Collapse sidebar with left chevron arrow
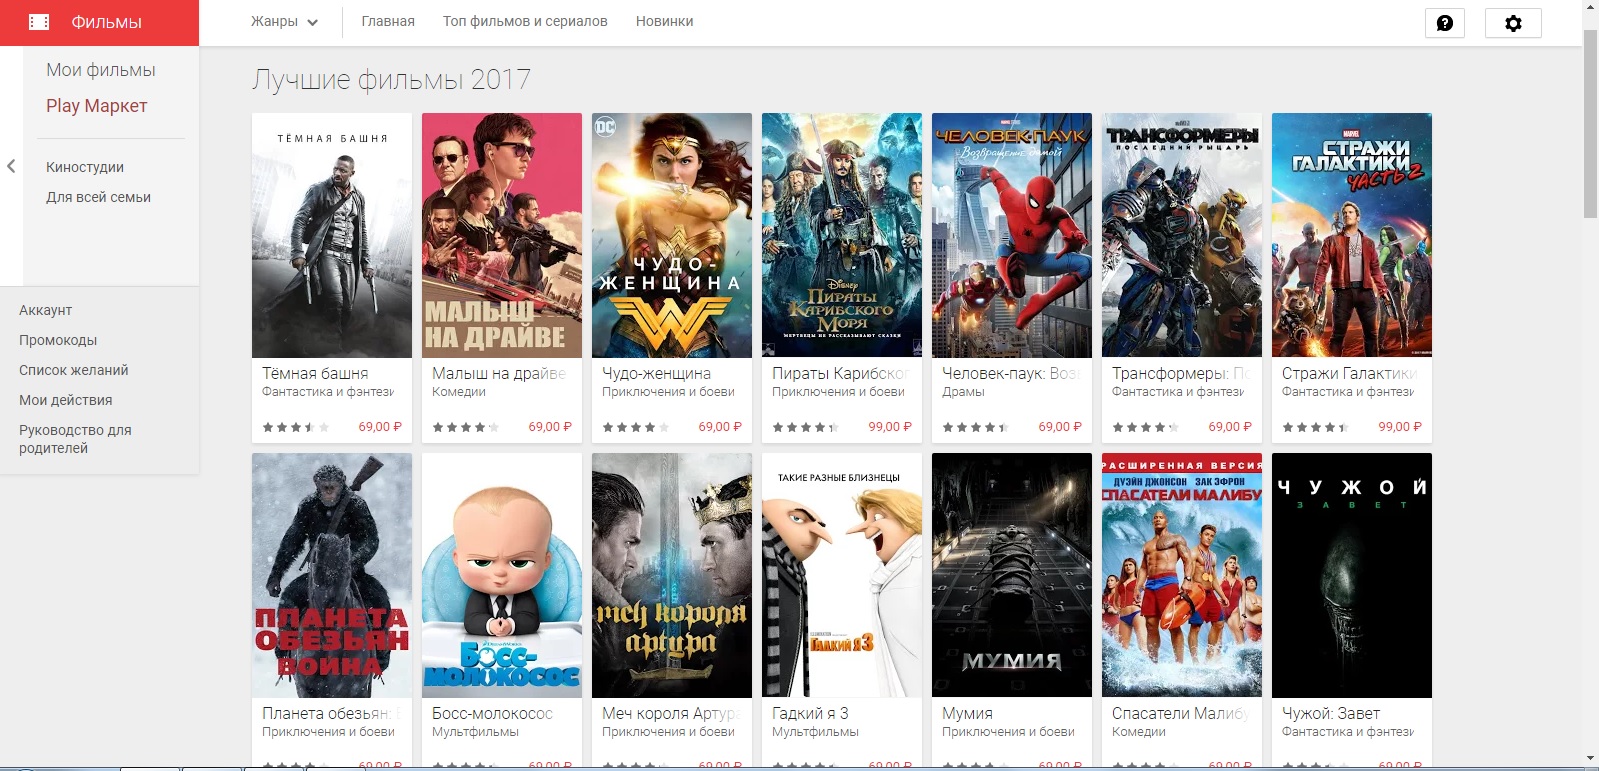This screenshot has height=771, width=1599. point(11,166)
